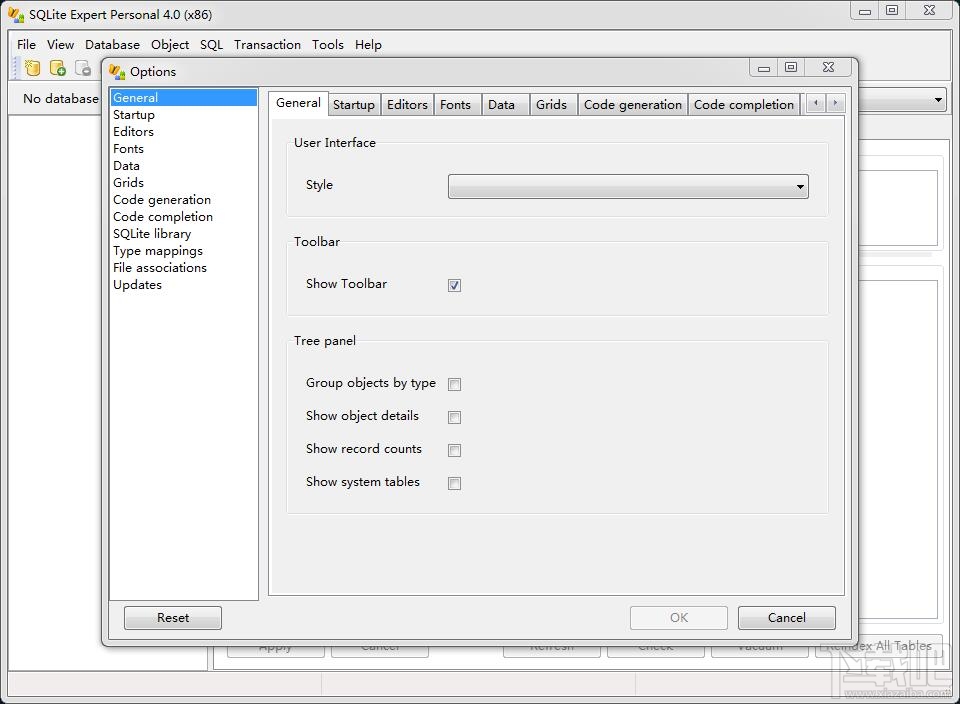This screenshot has height=704, width=960.
Task: Enable Show system tables
Action: (x=455, y=483)
